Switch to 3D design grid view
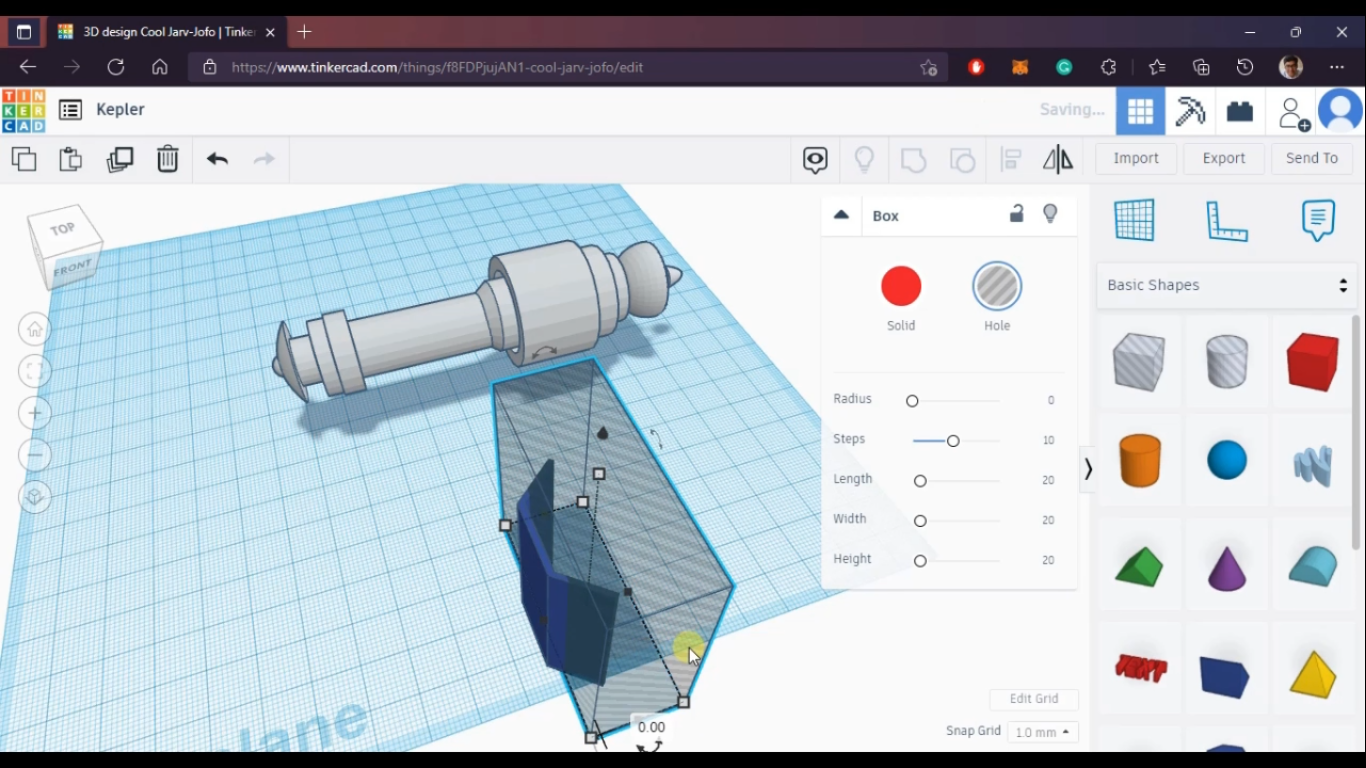Screen dimensions: 1366x768 click(x=1140, y=111)
